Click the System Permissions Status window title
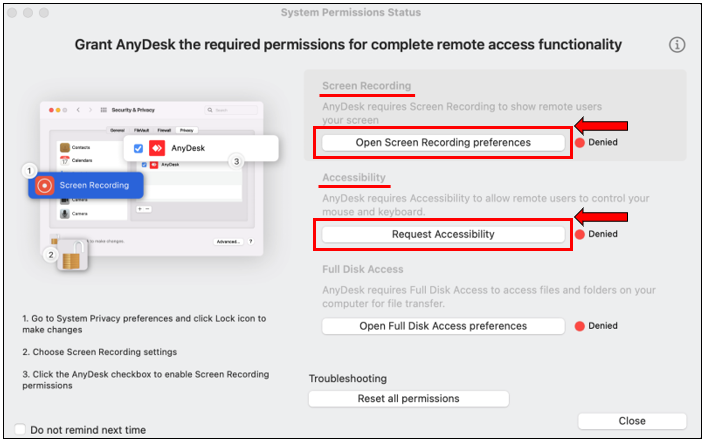Screen dimensions: 705x442 pos(351,13)
